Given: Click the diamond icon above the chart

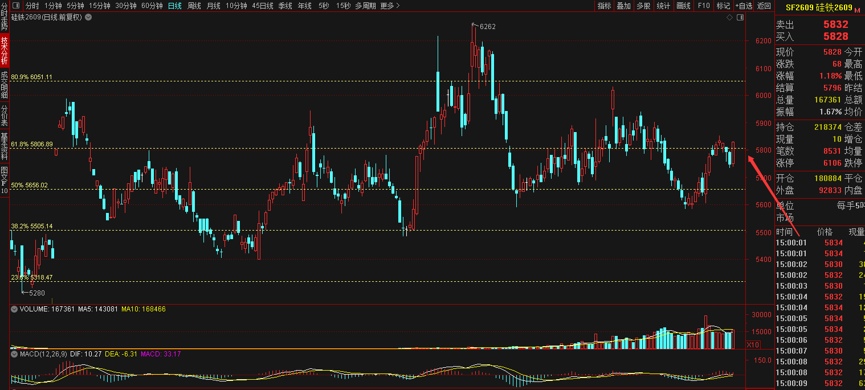Looking at the screenshot, I should pos(729,18).
